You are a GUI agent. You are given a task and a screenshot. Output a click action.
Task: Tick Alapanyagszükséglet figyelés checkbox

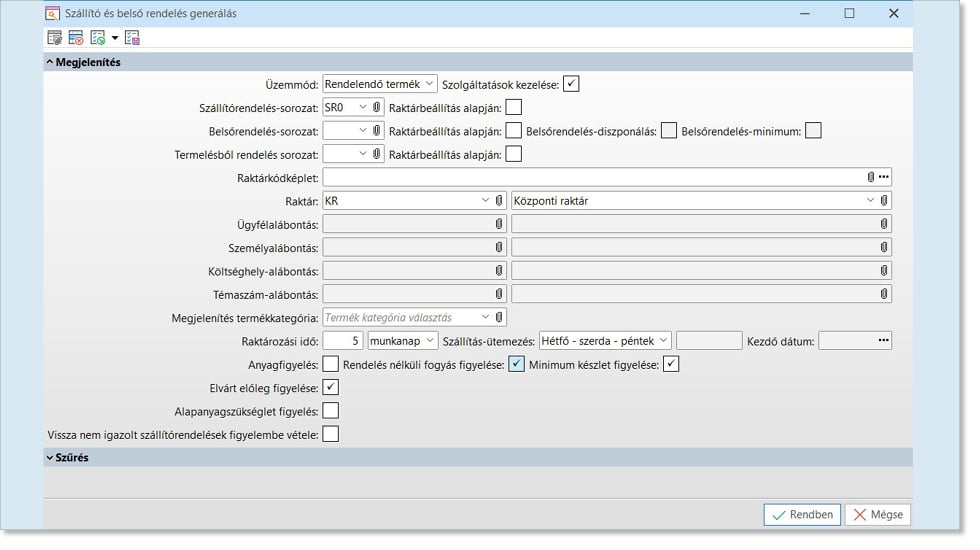coord(331,411)
